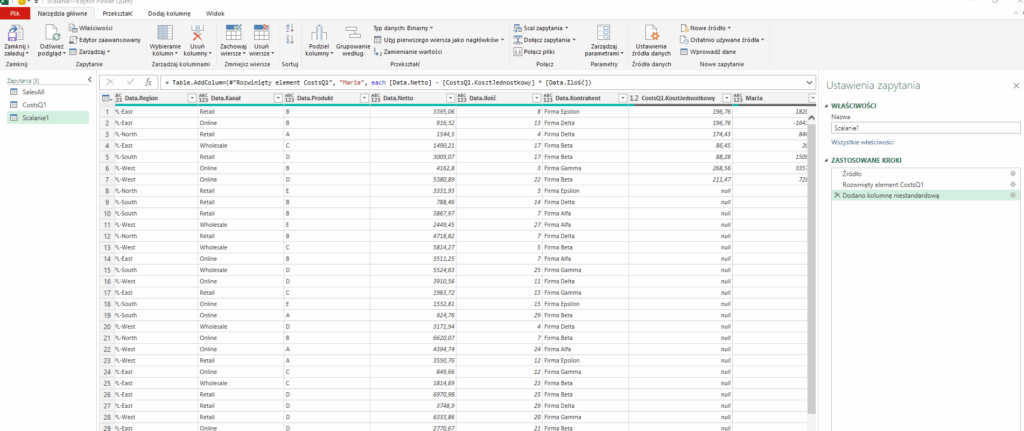Click Wprowadź dane

point(707,52)
